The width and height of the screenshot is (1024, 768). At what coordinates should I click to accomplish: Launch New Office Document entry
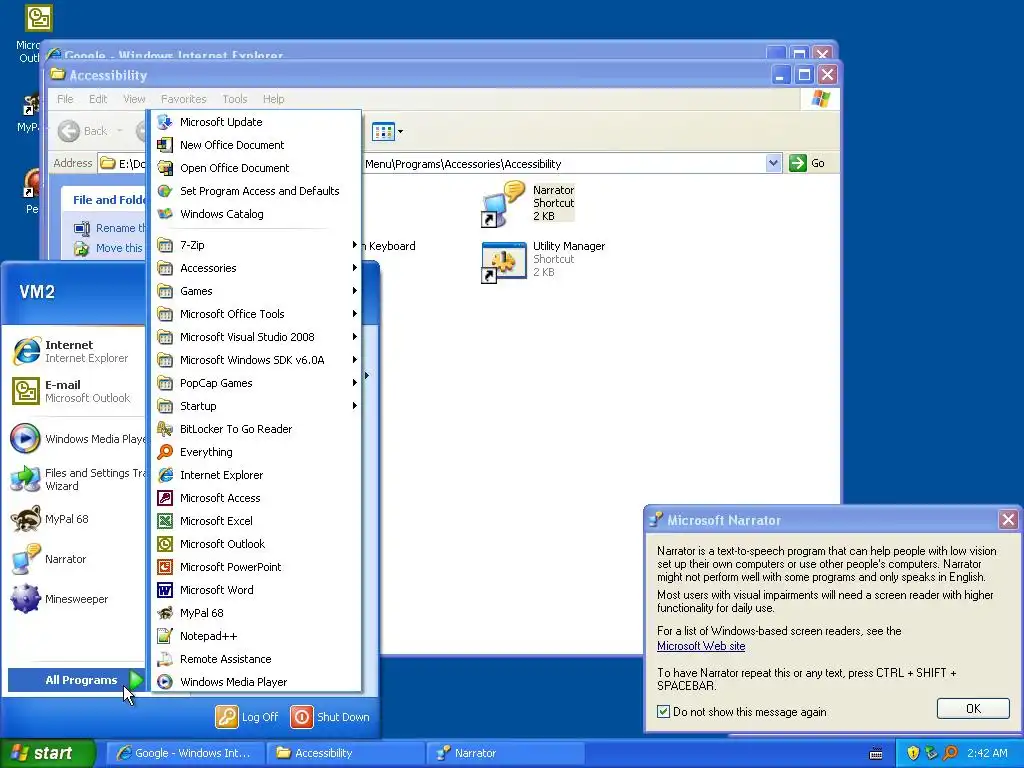tap(256, 145)
